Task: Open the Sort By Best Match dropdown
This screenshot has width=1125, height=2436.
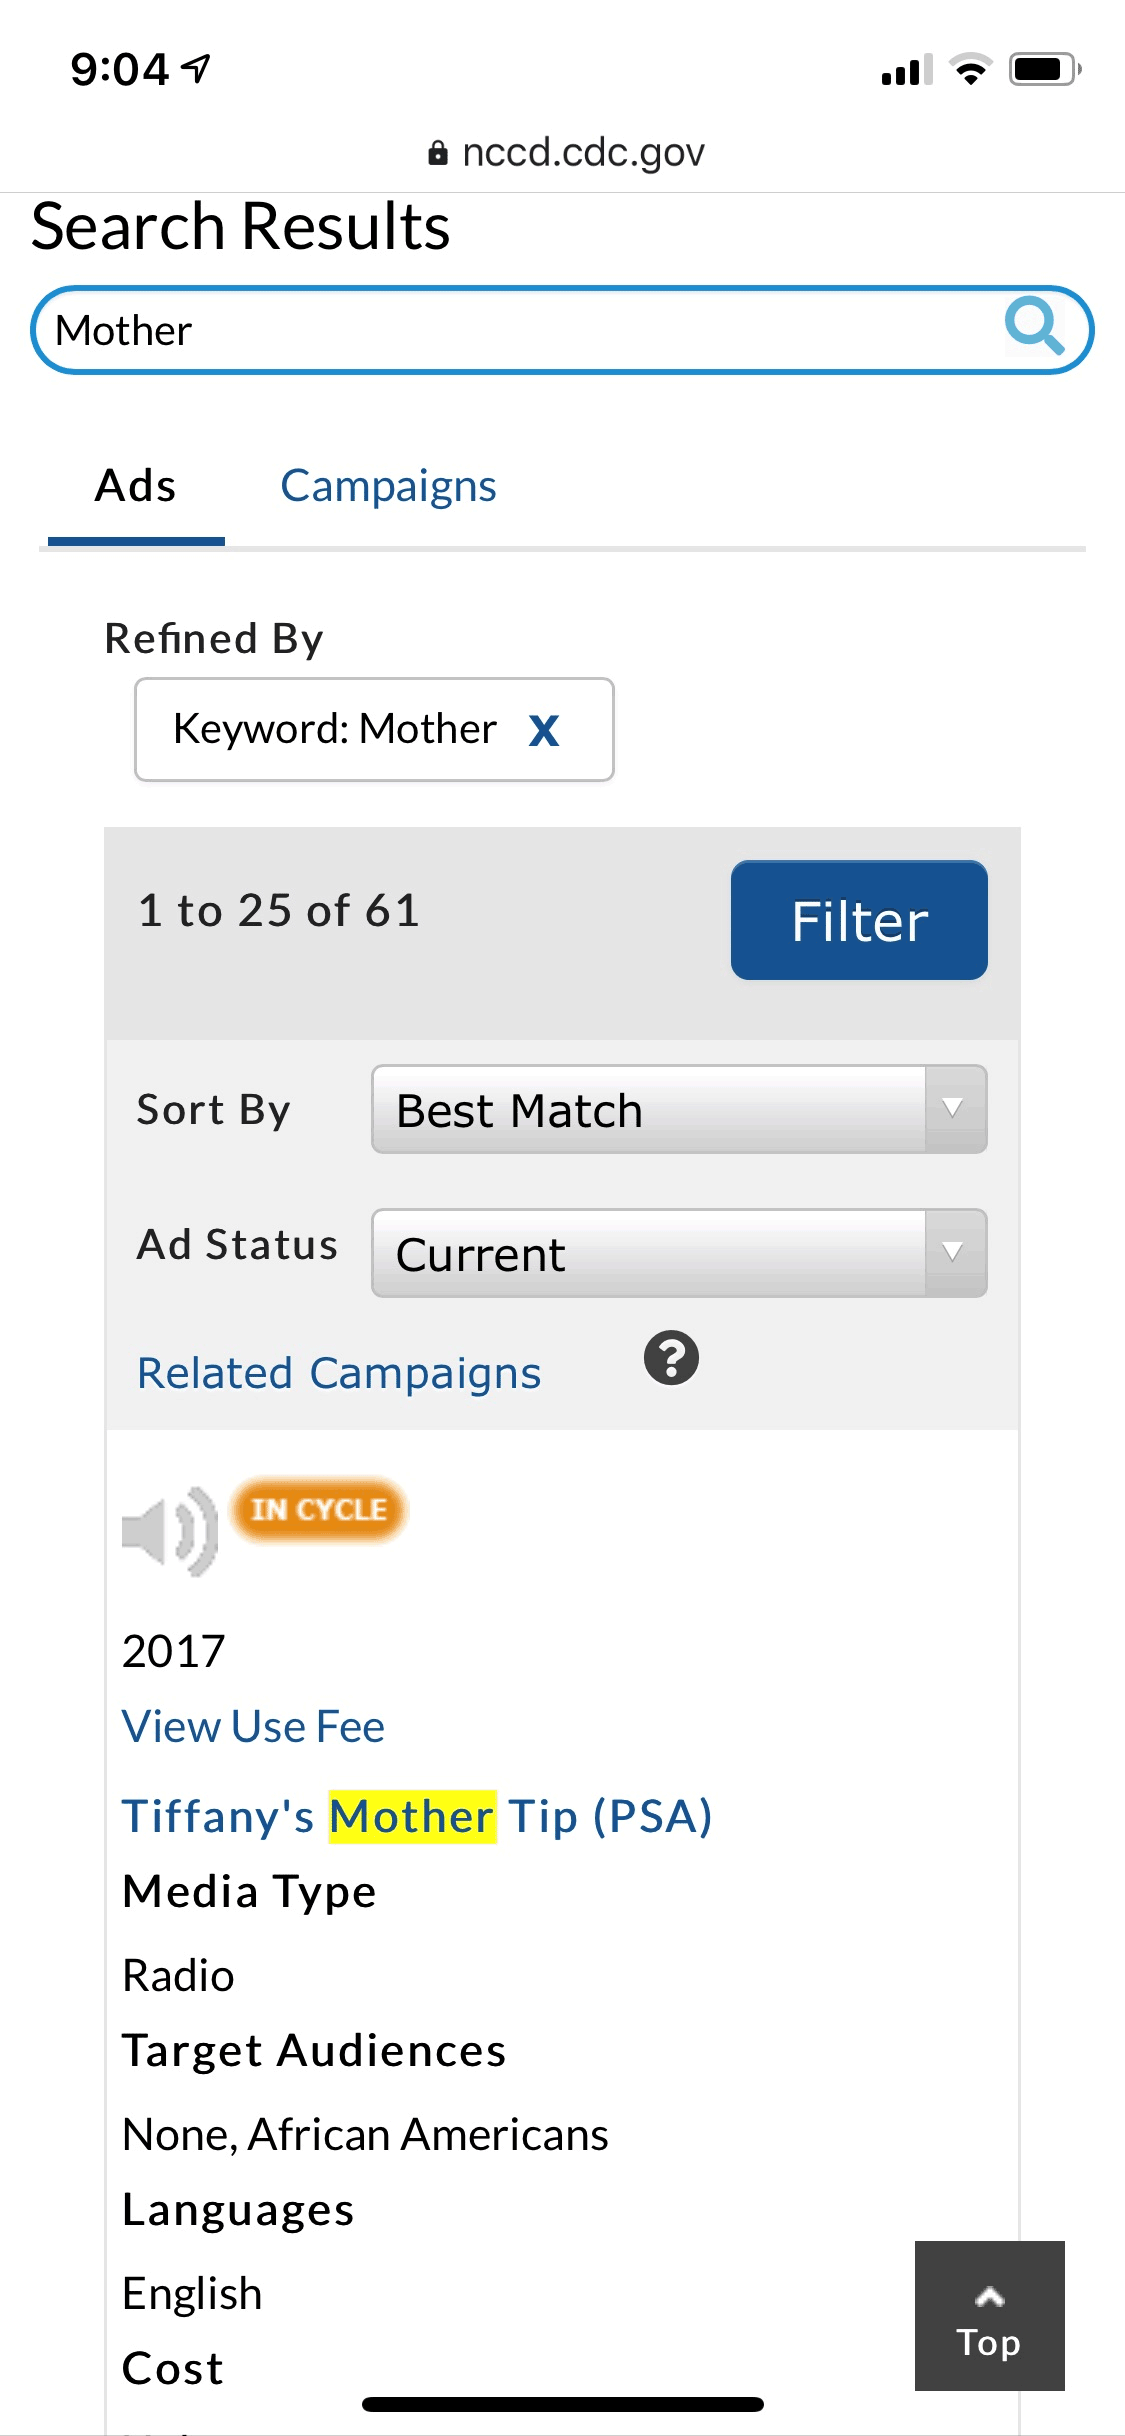Action: click(x=678, y=1110)
